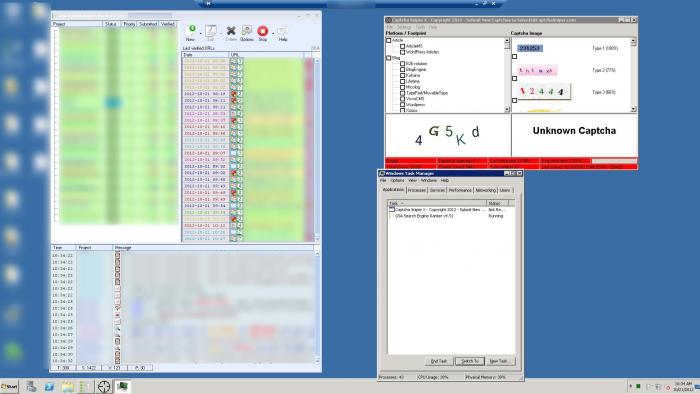
Task: Open dropdown arrow beside Stop icon
Action: click(x=273, y=33)
